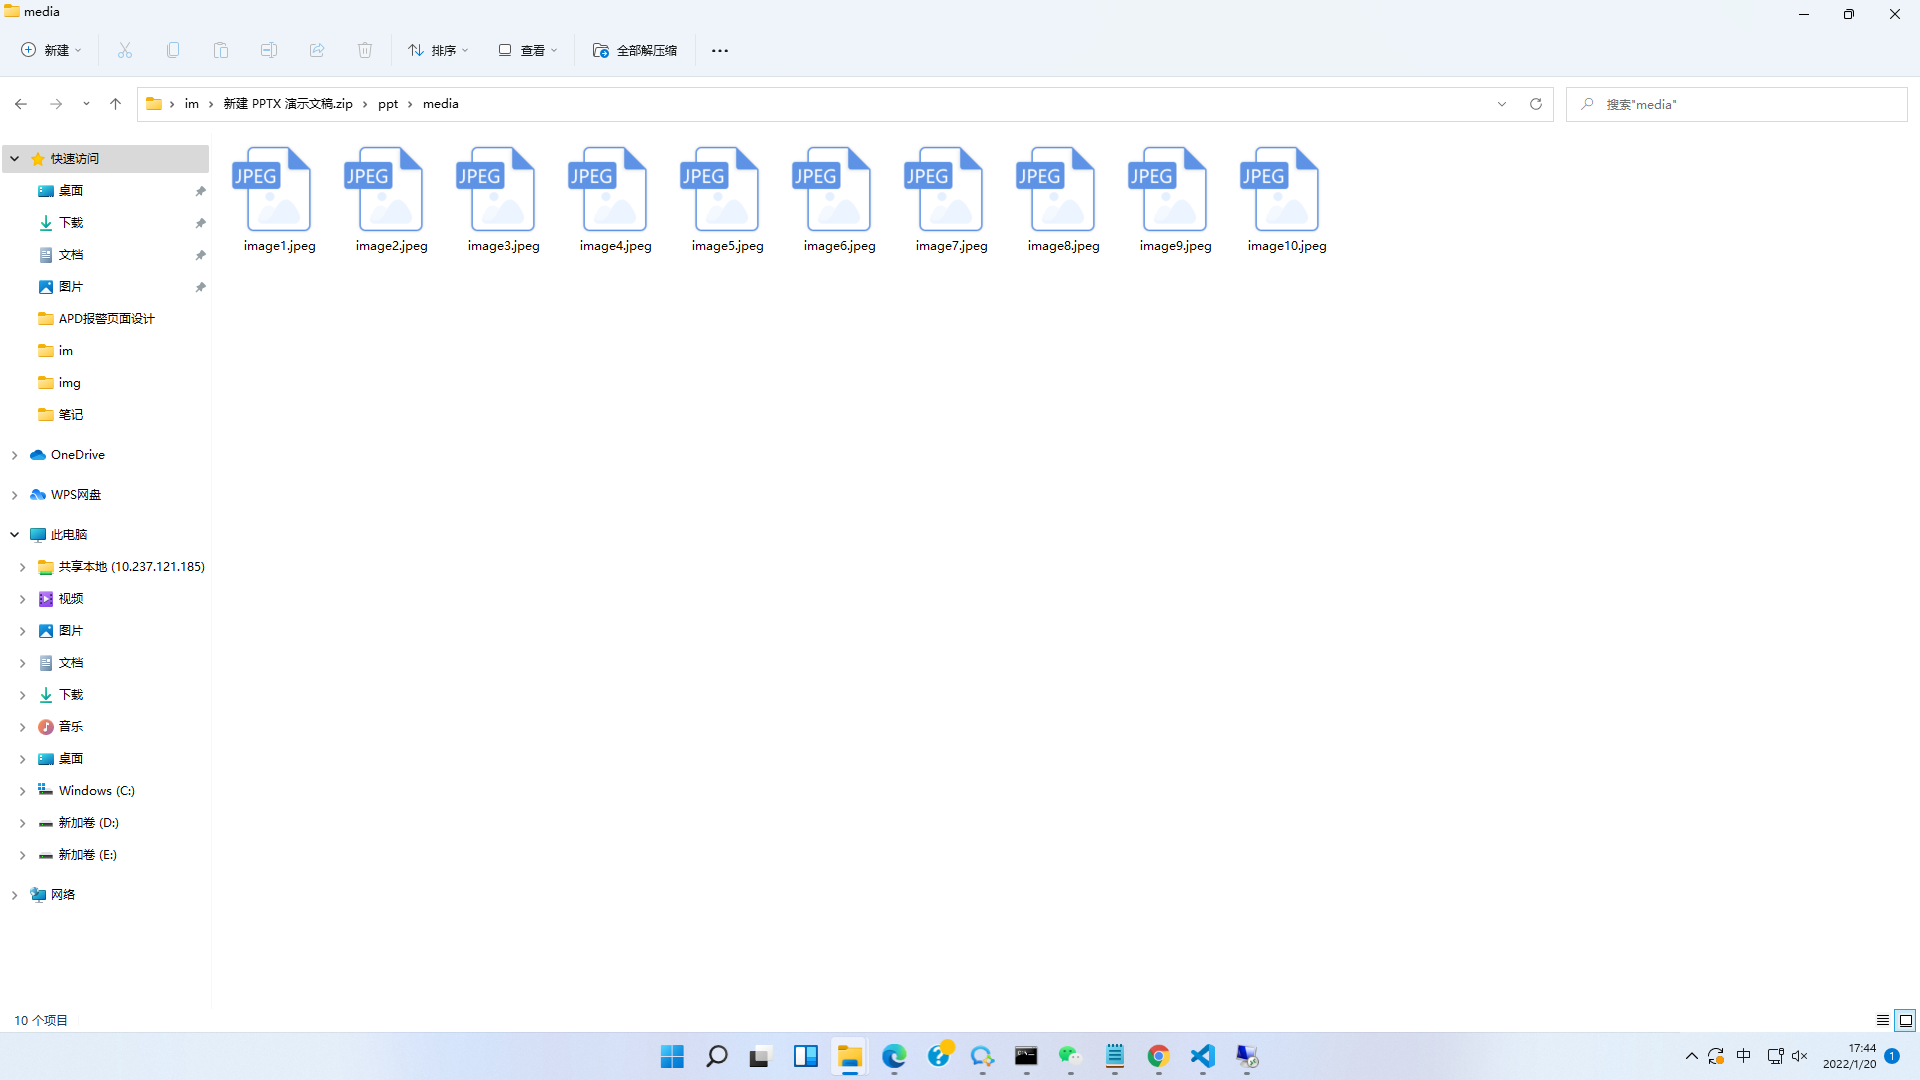Expand WPS网盘 tree node
This screenshot has width=1920, height=1080.
coord(15,495)
